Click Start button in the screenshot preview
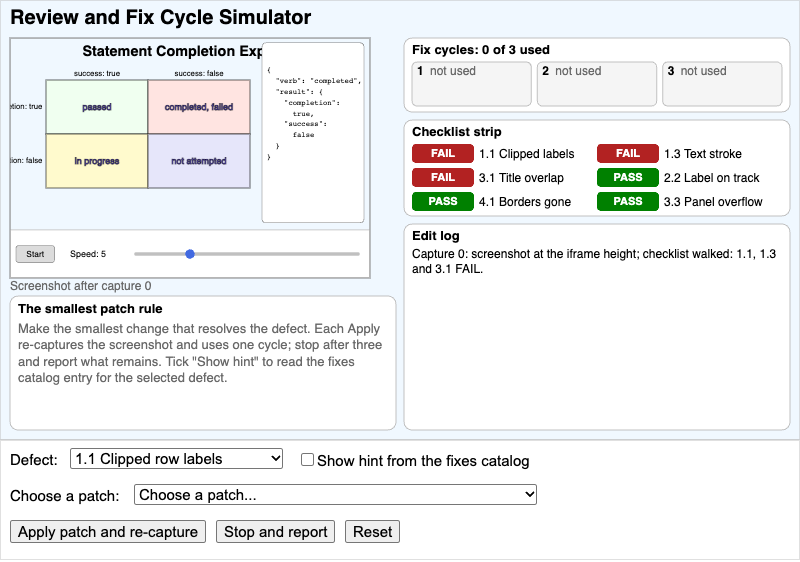 [x=35, y=254]
